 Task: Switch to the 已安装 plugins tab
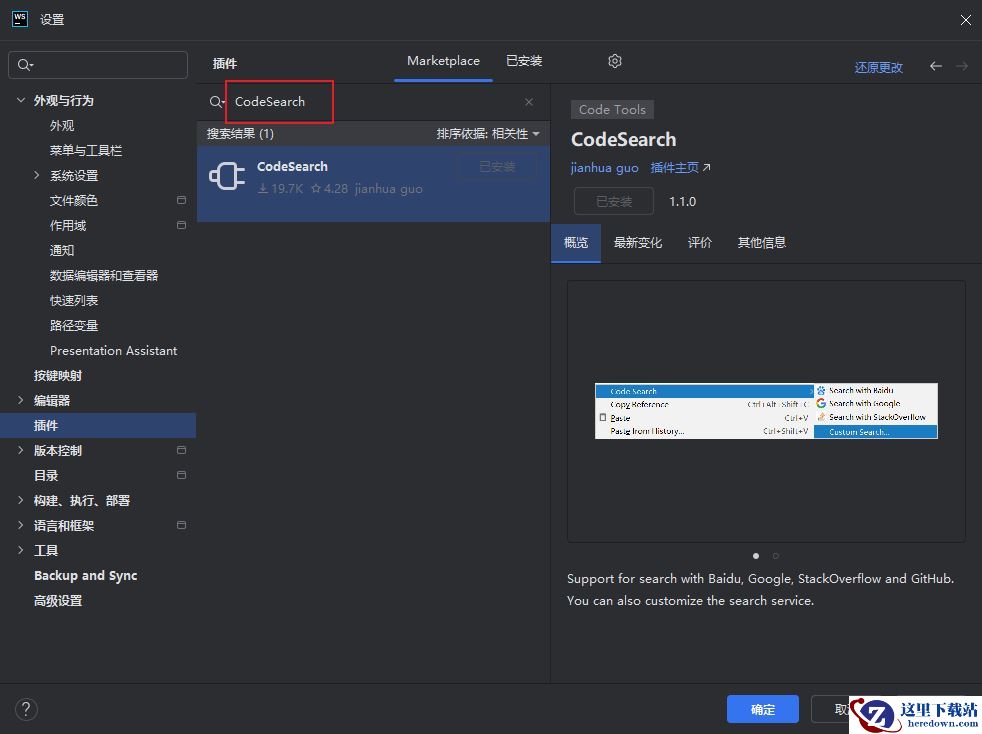point(524,61)
